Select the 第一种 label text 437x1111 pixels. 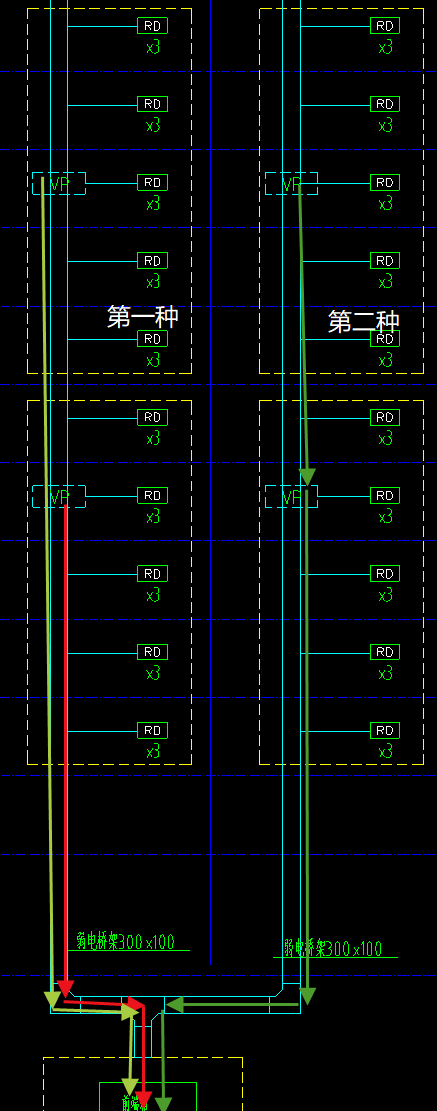coord(143,317)
